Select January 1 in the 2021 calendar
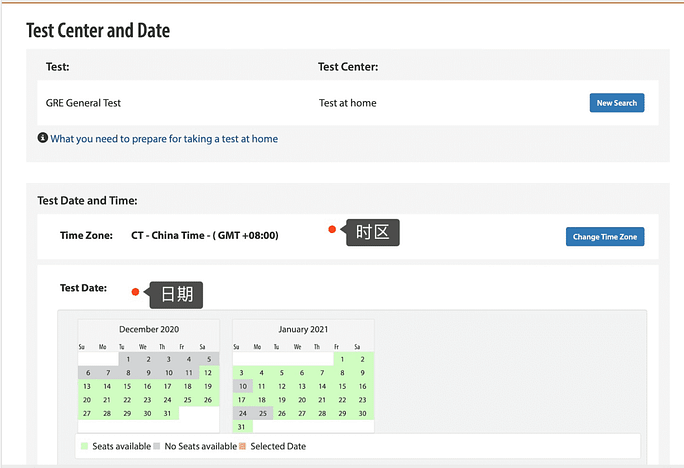This screenshot has width=684, height=468. click(x=342, y=359)
